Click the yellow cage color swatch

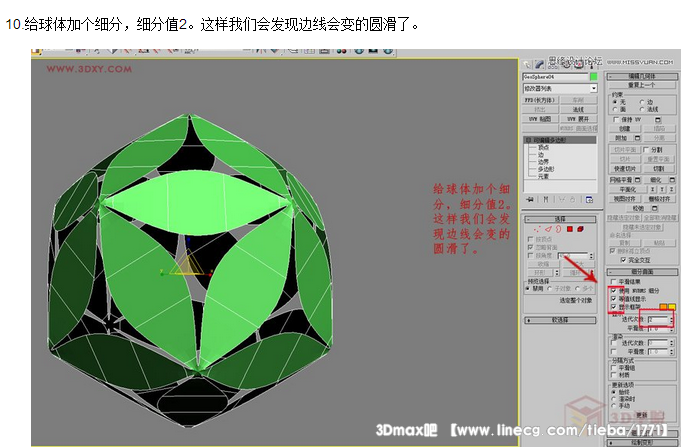tap(672, 307)
